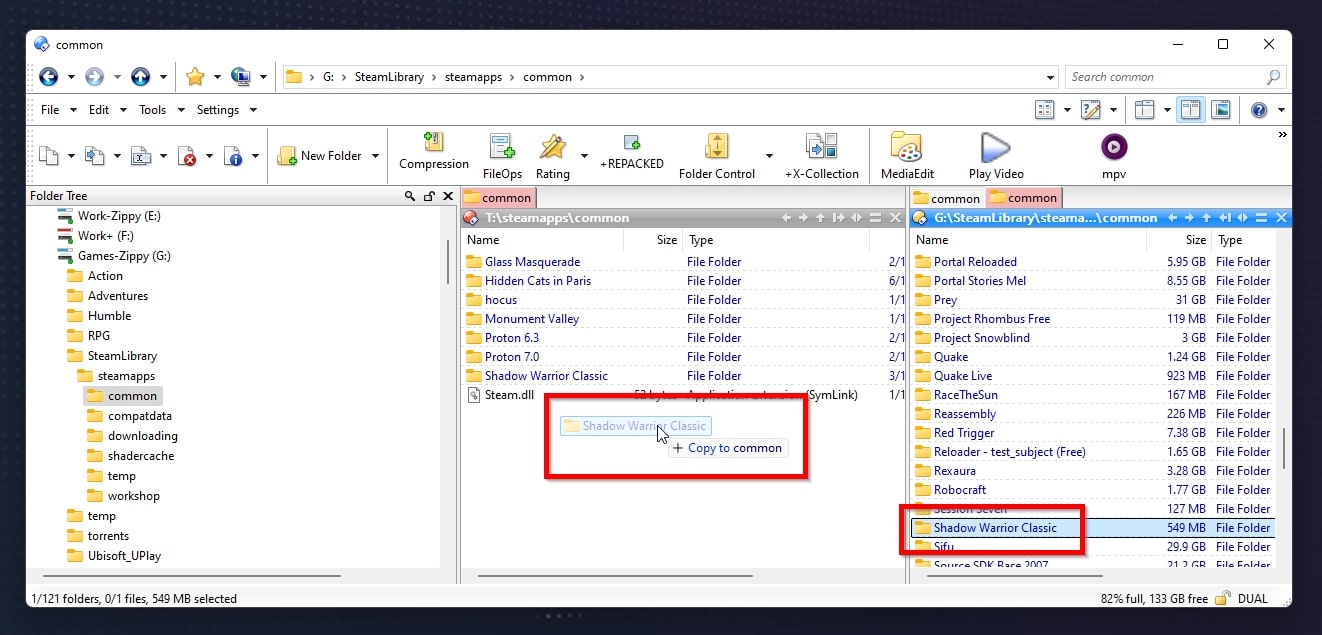Screen dimensions: 1322x635
Task: Open the Folder Control button
Action: pyautogui.click(x=716, y=156)
